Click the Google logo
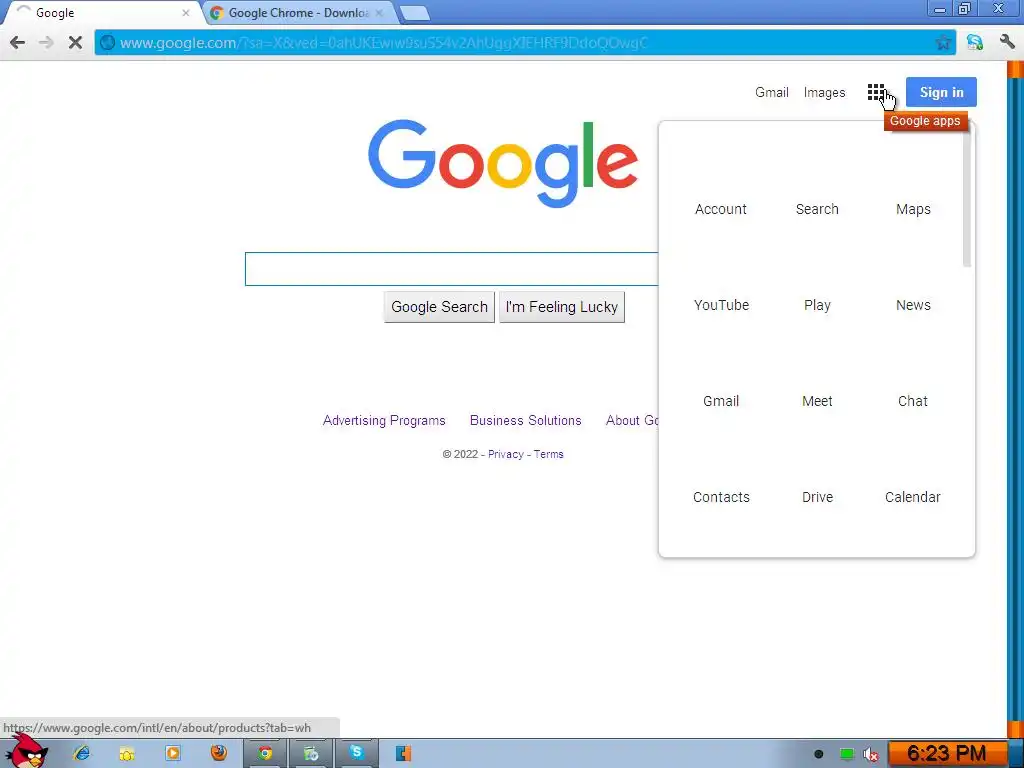 click(x=503, y=163)
